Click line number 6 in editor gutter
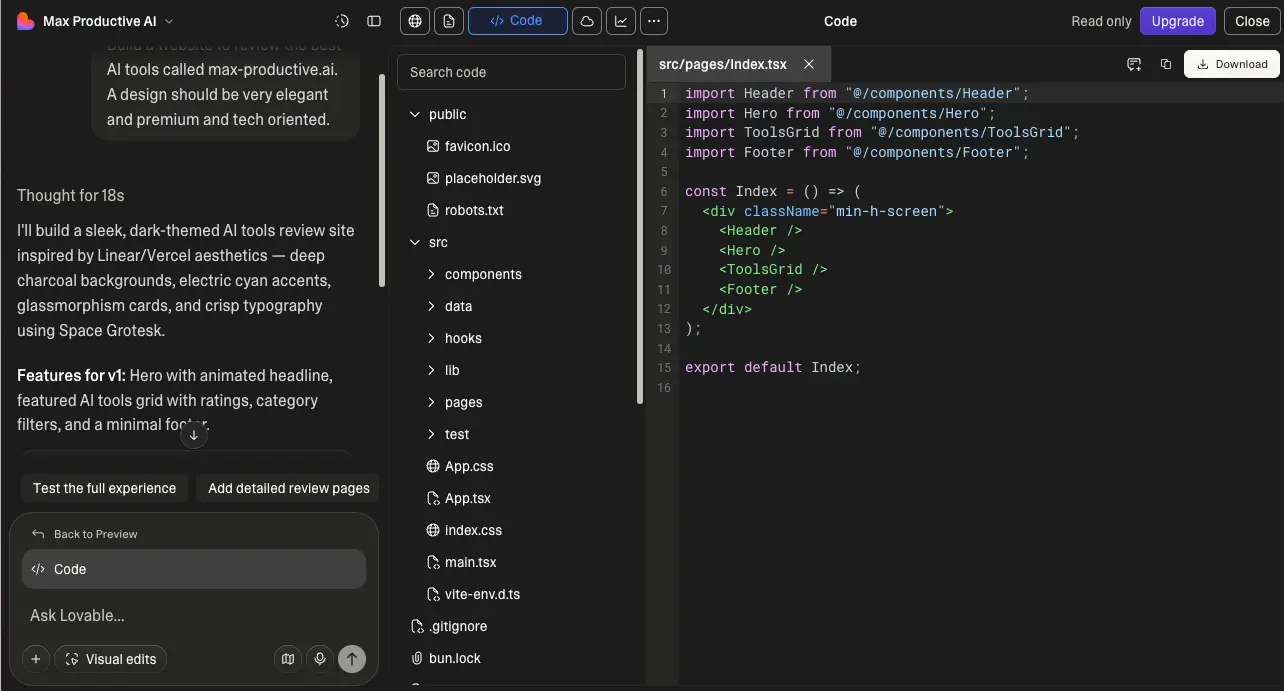Image resolution: width=1284 pixels, height=691 pixels. point(664,191)
